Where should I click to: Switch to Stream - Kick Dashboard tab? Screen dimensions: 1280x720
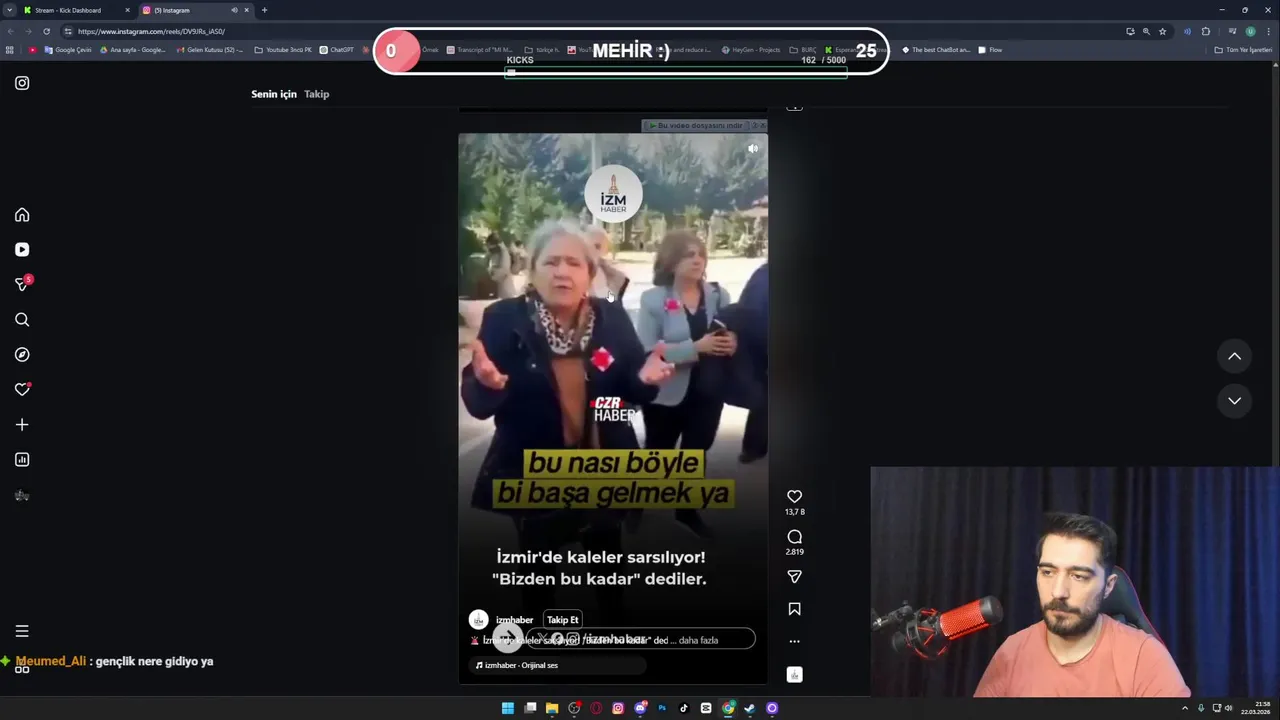point(75,10)
